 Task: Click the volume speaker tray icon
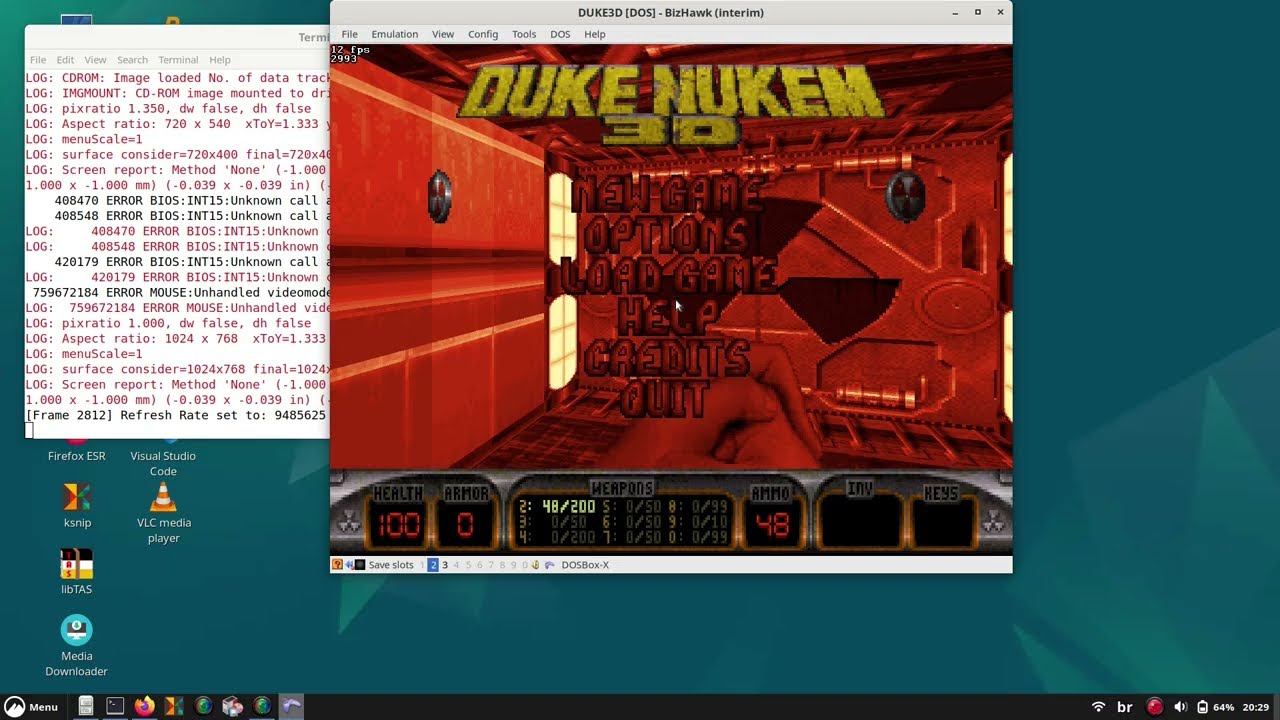click(1180, 707)
